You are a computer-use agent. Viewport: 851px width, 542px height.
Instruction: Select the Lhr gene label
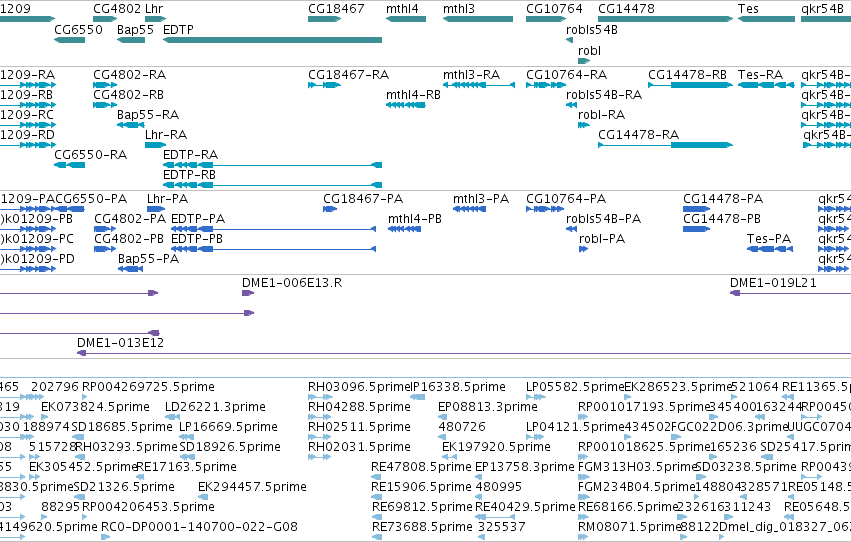154,9
